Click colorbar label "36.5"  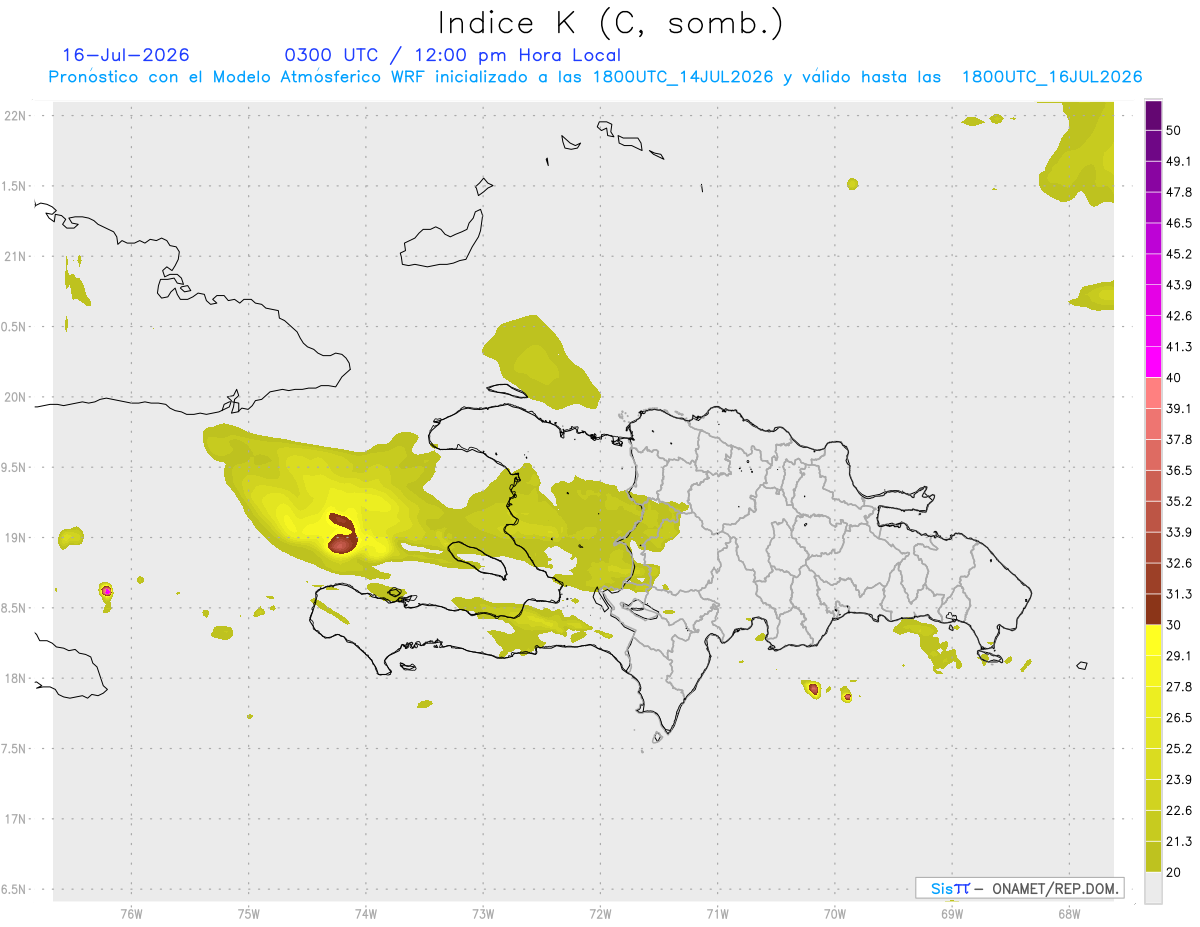point(1179,470)
